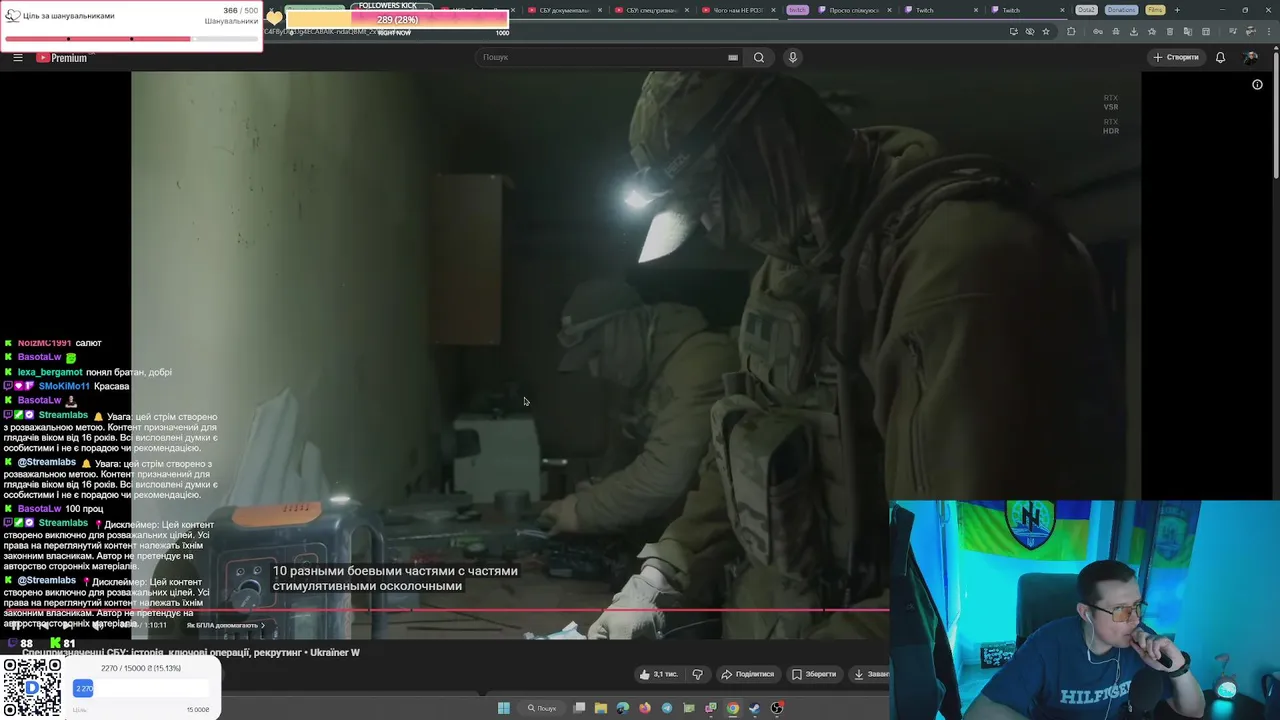Click the 'BasotaLw 100 проц' chat message

54,509
